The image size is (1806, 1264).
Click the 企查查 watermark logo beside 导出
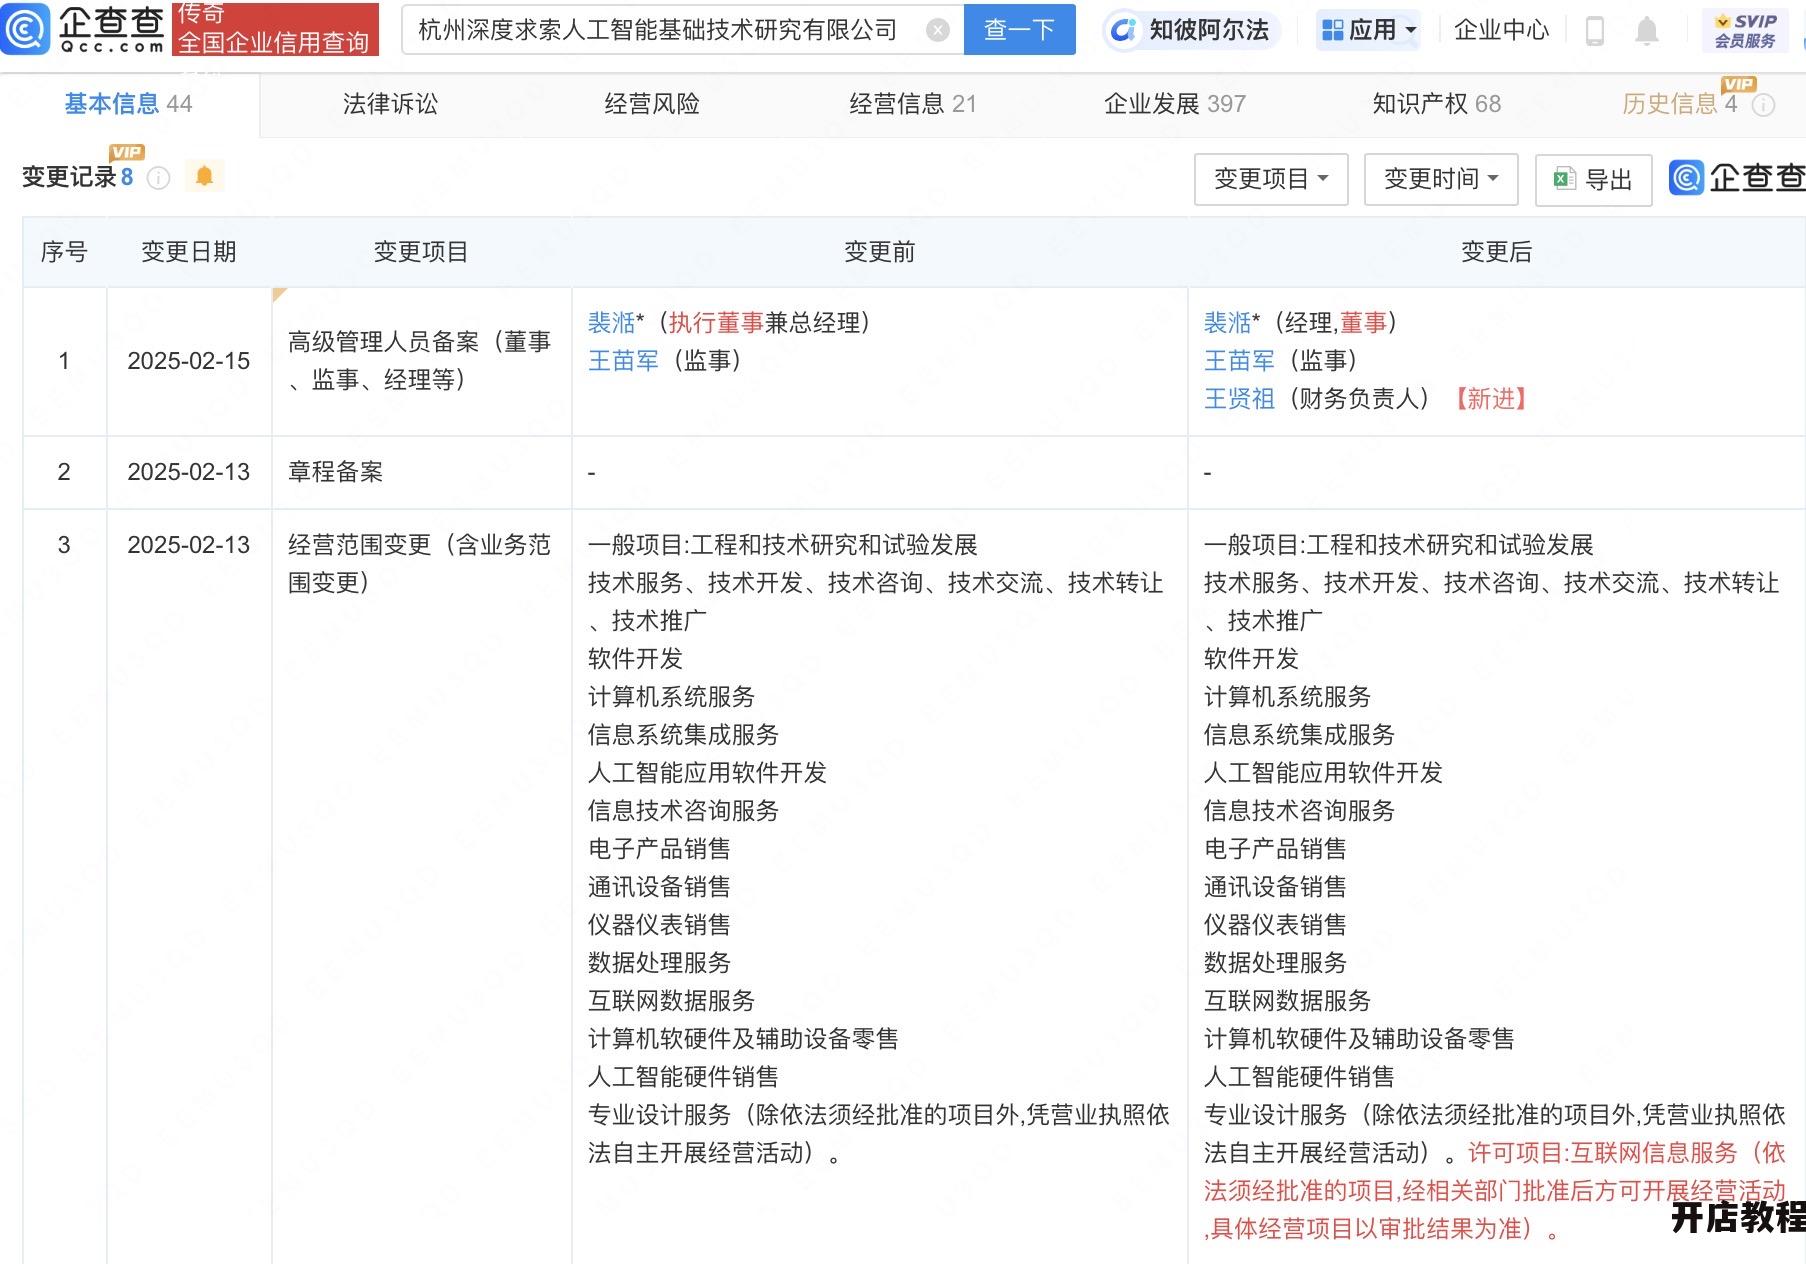coord(1737,178)
